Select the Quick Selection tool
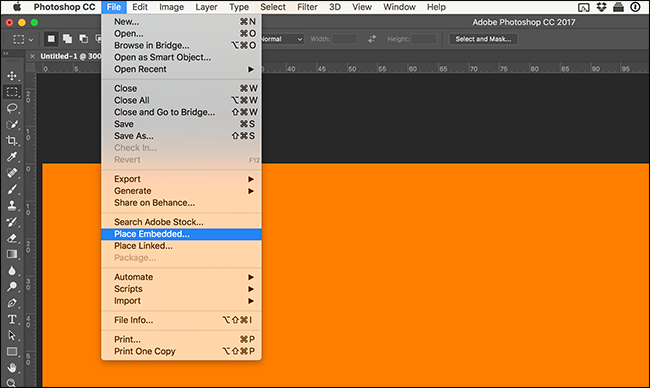Image resolution: width=650 pixels, height=388 pixels. 12,124
